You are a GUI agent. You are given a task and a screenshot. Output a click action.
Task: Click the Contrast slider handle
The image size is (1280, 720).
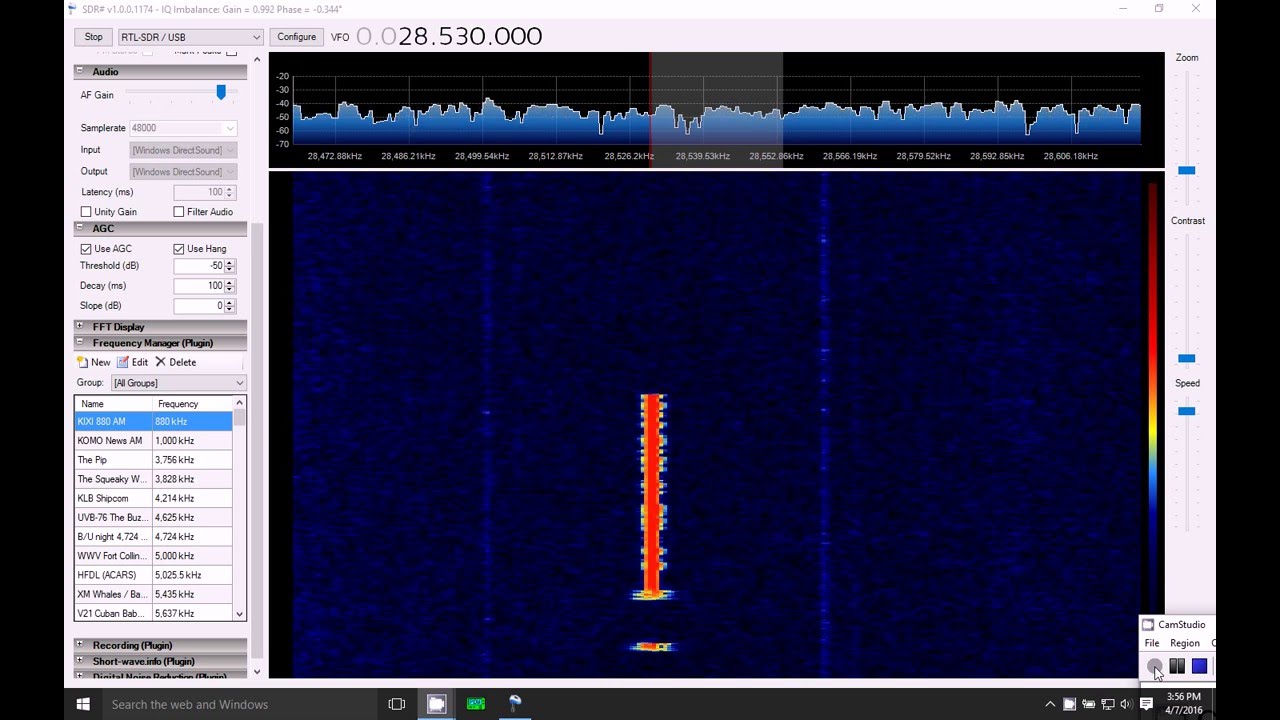pyautogui.click(x=1186, y=358)
